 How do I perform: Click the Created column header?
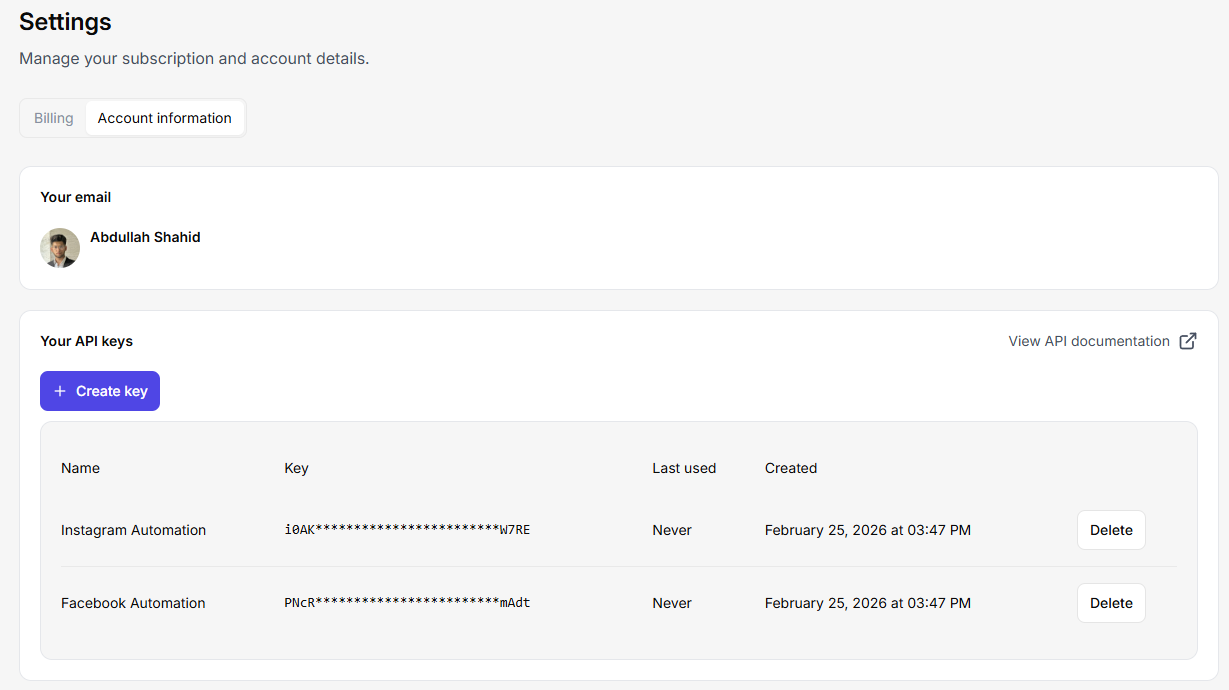click(790, 468)
